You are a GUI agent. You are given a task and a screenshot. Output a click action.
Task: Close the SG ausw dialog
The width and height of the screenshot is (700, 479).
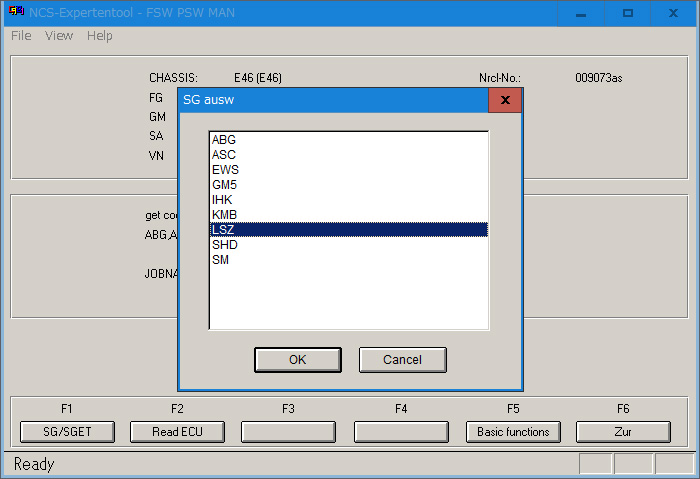tap(505, 100)
